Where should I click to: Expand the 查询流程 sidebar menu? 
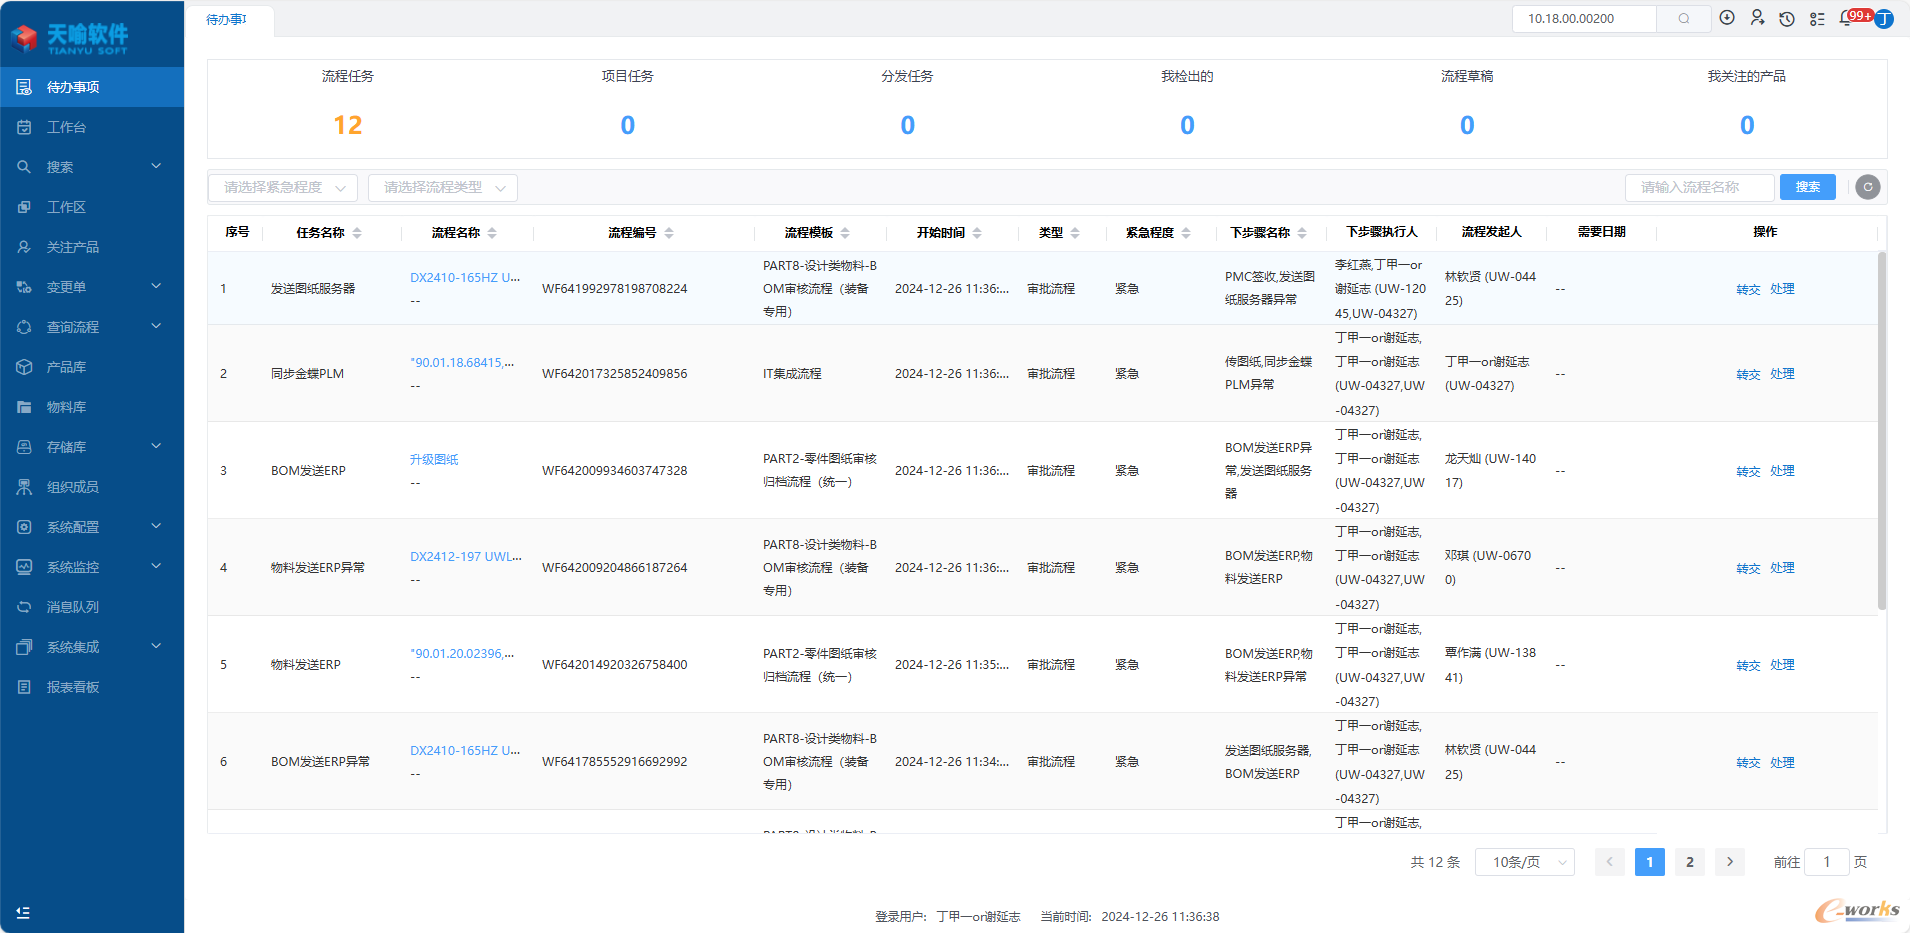pos(92,327)
